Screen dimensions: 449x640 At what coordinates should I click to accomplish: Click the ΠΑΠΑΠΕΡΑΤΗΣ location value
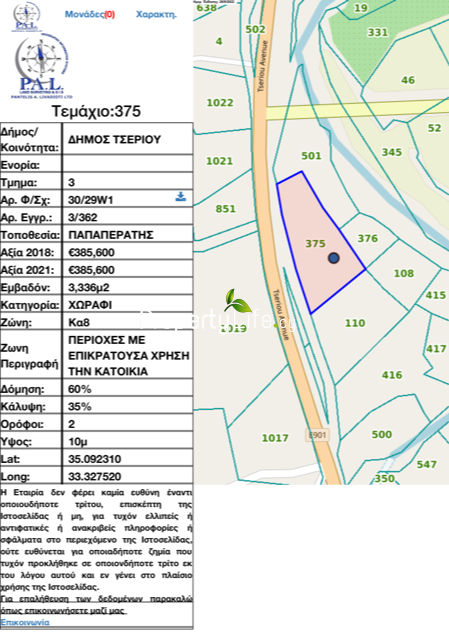(111, 235)
